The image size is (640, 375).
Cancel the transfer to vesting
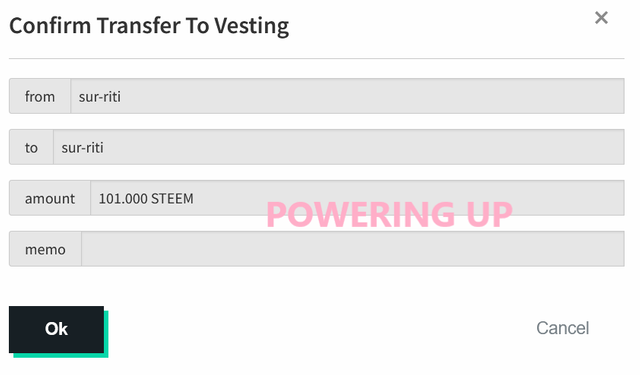pyautogui.click(x=562, y=328)
